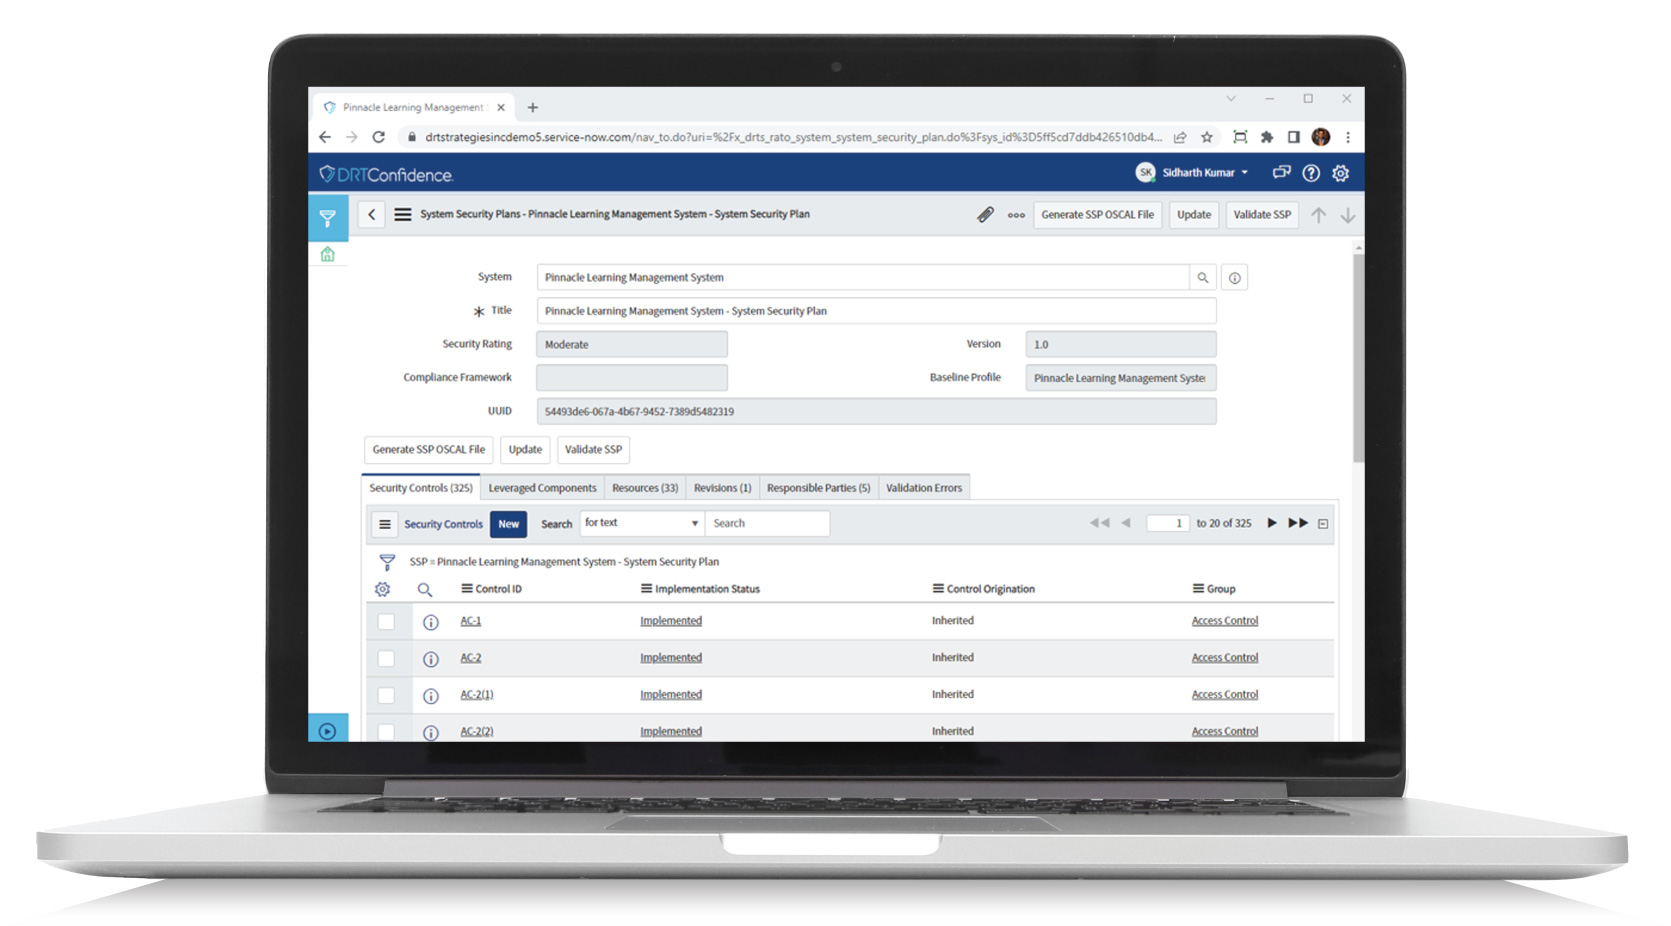Switch to Validation Errors tab
Image resolution: width=1671 pixels, height=926 pixels.
924,488
